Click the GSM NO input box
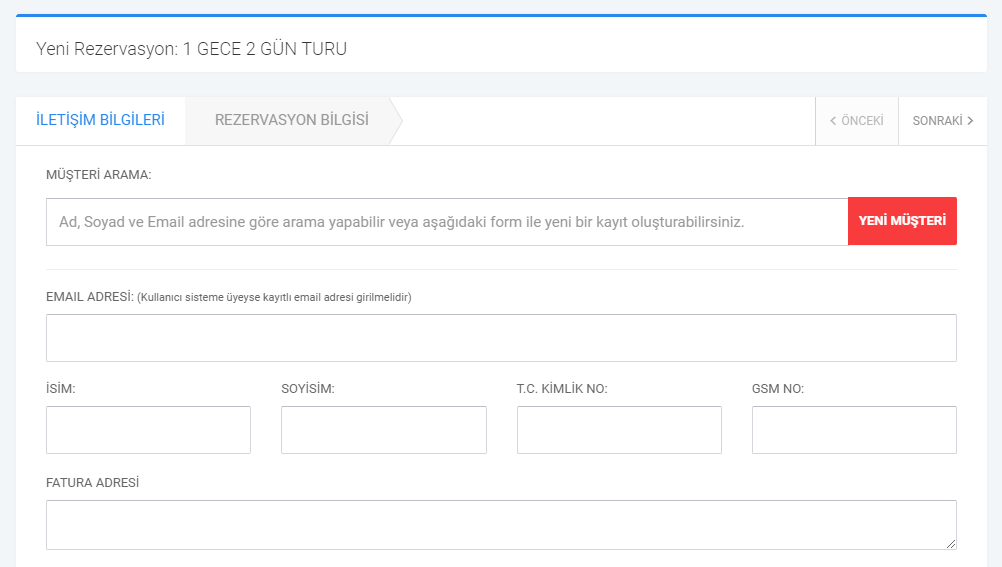Screen dimensions: 1002x567 [854, 430]
